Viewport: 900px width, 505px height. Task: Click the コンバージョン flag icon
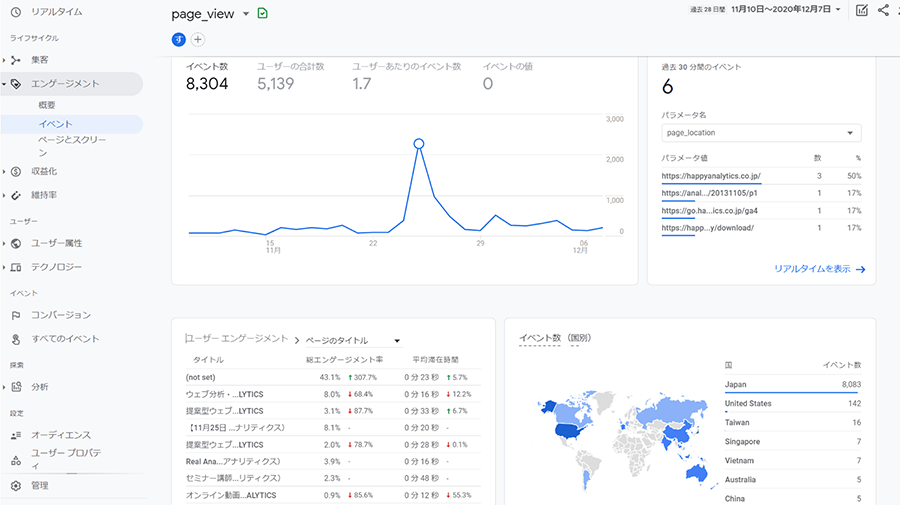pyautogui.click(x=16, y=315)
